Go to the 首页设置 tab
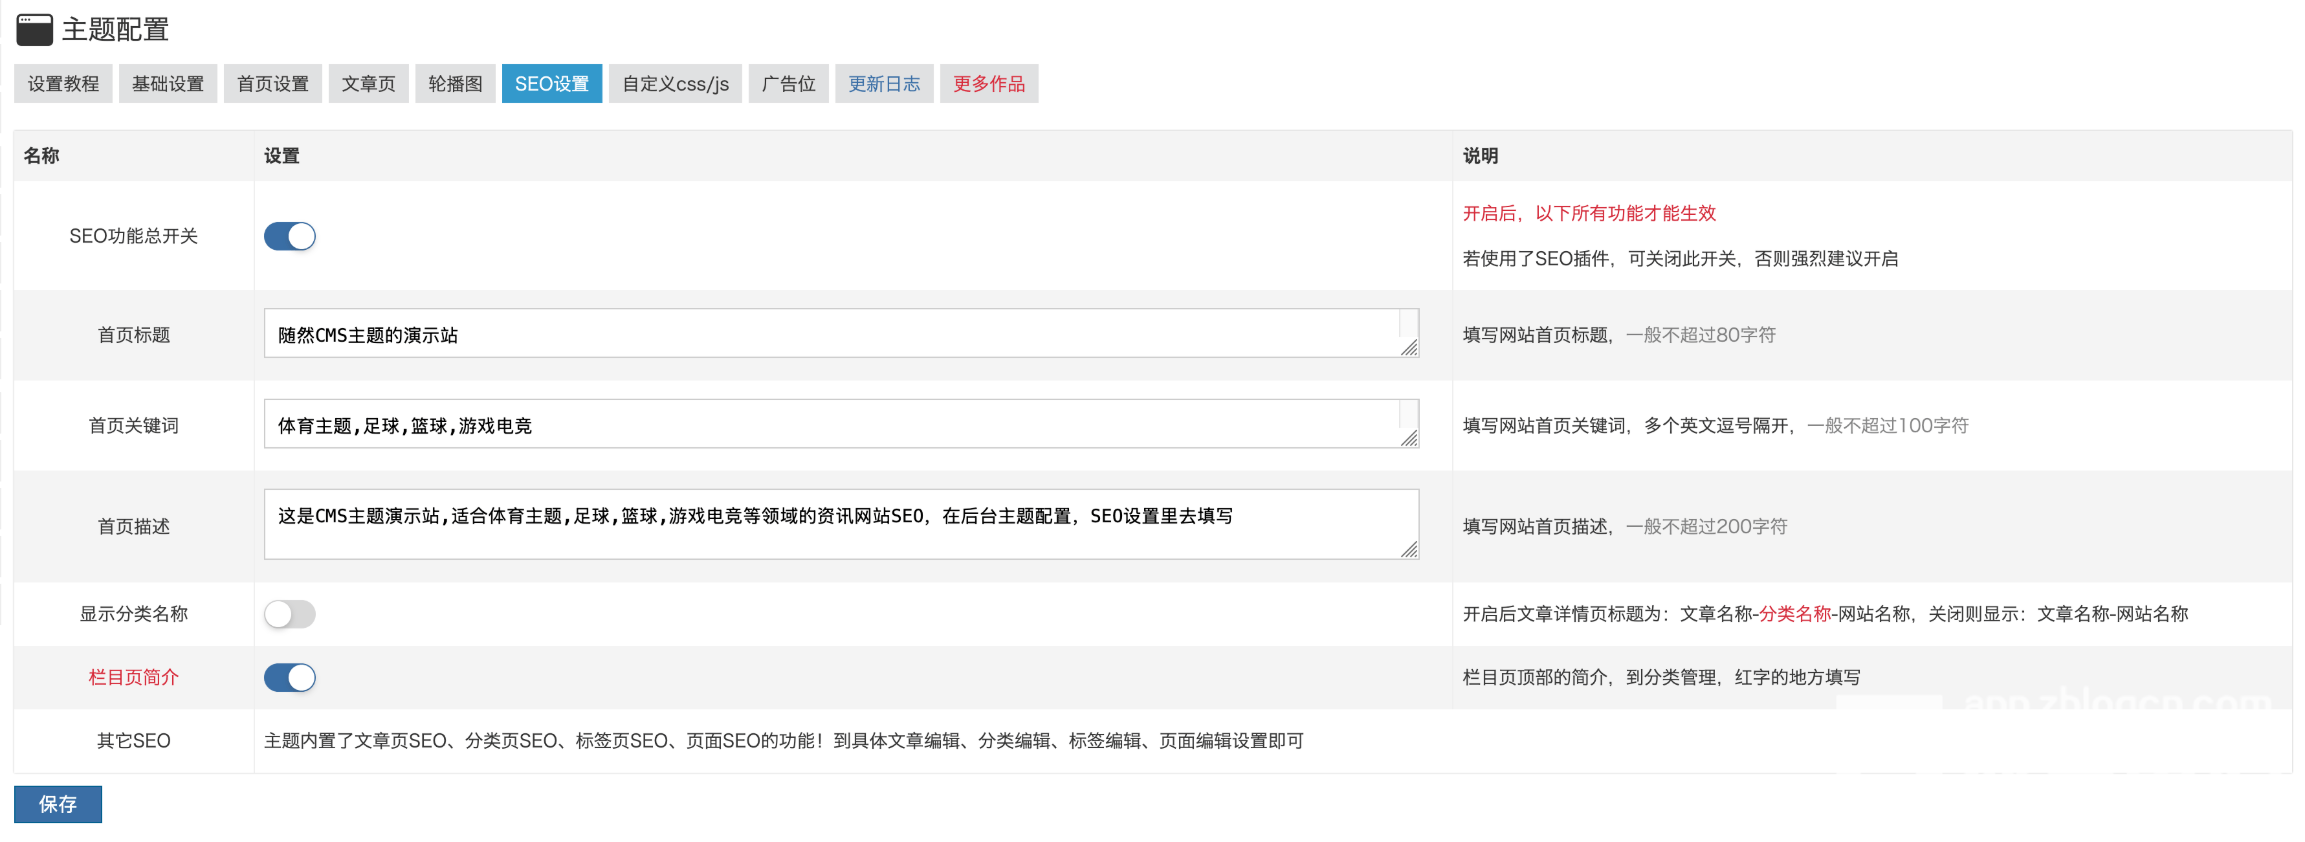Viewport: 2305px width, 842px height. tap(273, 84)
